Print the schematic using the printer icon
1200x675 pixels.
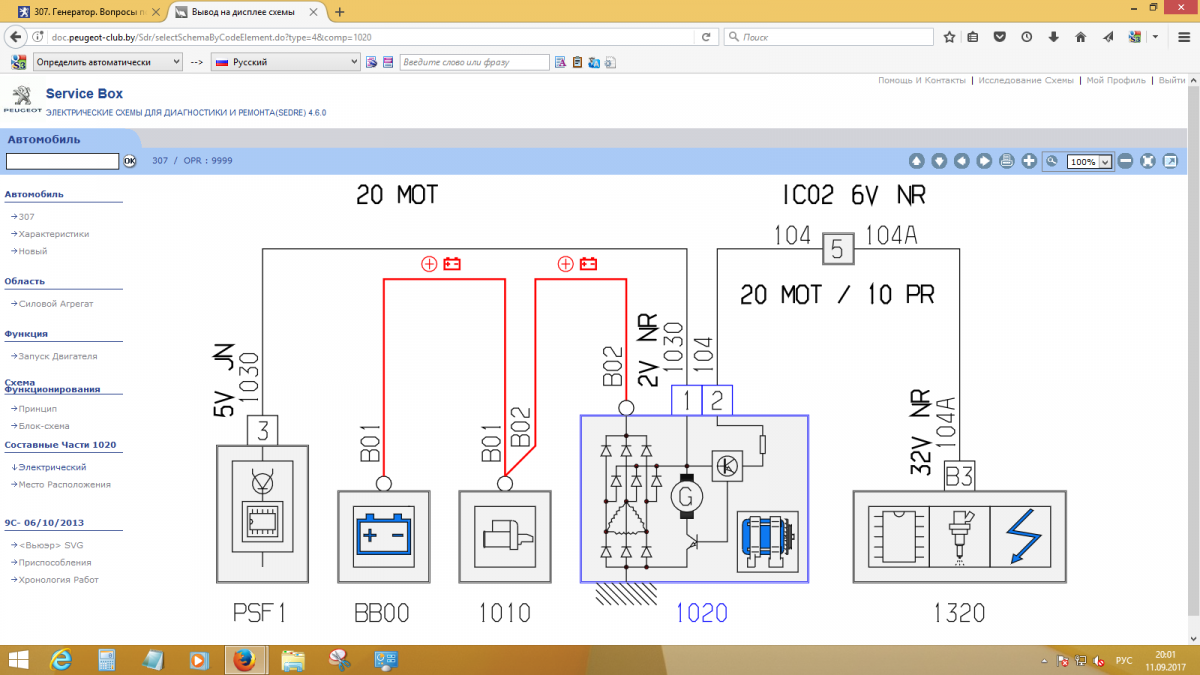(1006, 160)
